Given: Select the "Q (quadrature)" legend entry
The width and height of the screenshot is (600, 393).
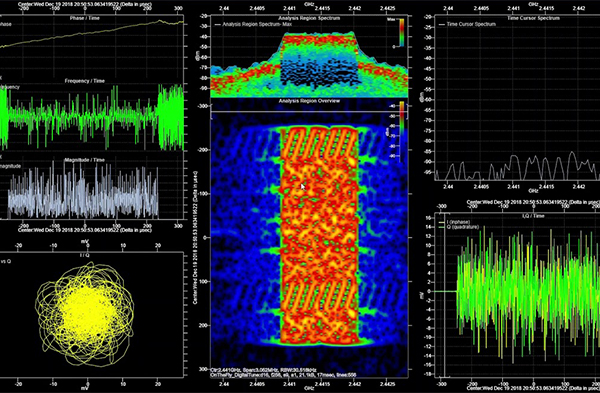Looking at the screenshot, I should [x=459, y=227].
